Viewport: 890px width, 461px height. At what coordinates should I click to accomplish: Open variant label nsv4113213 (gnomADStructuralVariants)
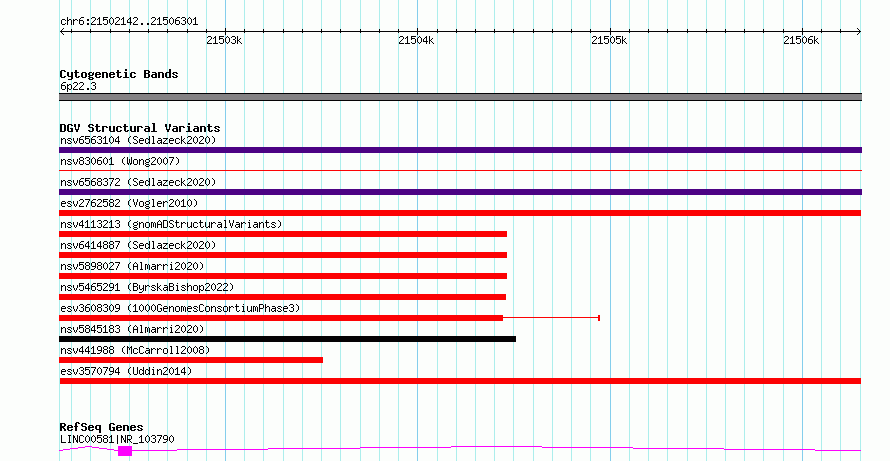point(171,224)
